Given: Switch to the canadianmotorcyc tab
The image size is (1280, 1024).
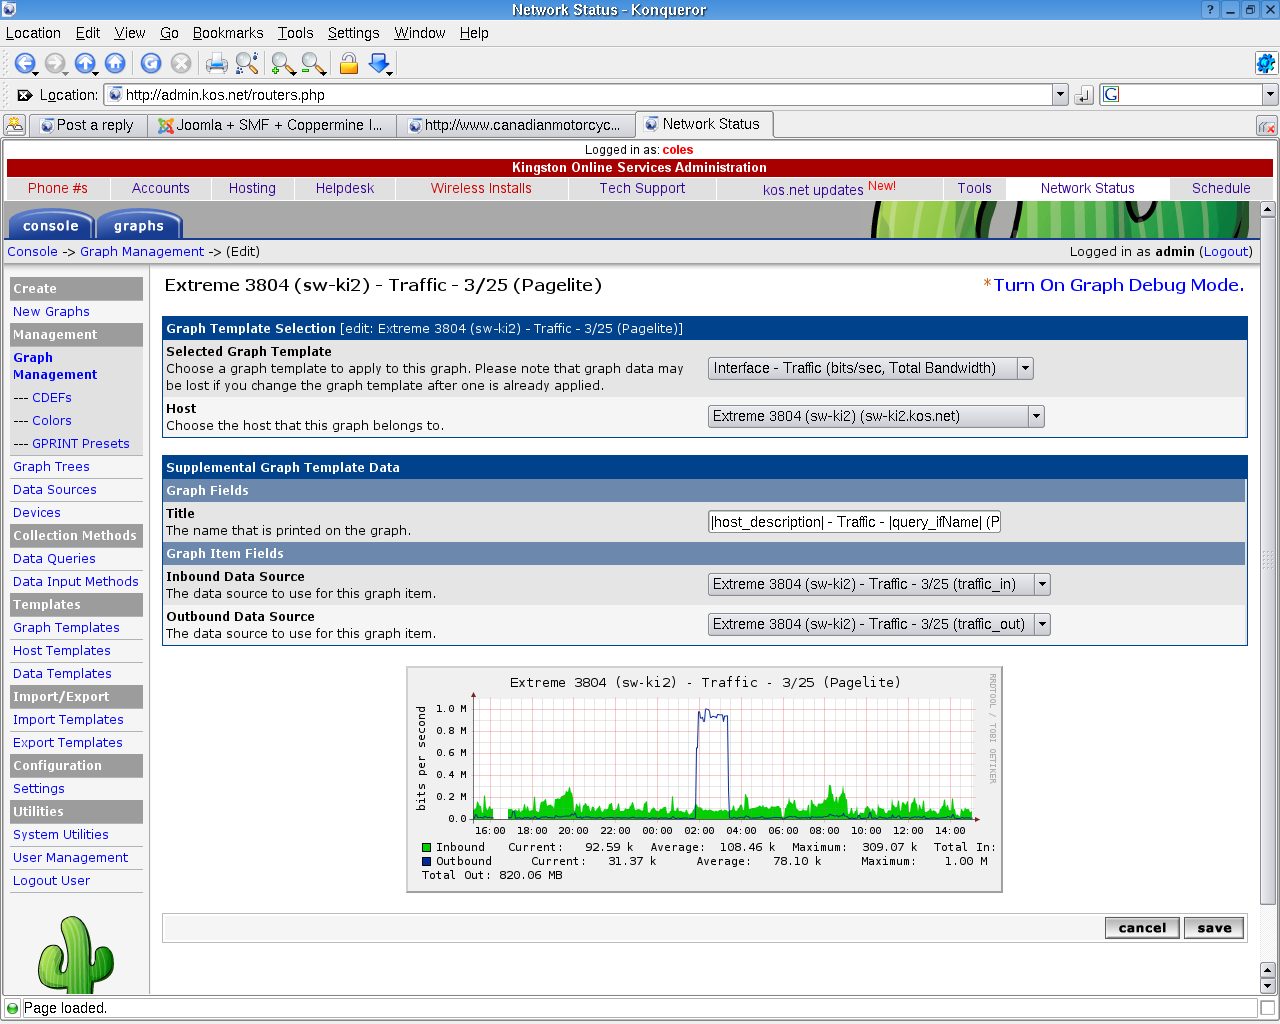Looking at the screenshot, I should (515, 125).
